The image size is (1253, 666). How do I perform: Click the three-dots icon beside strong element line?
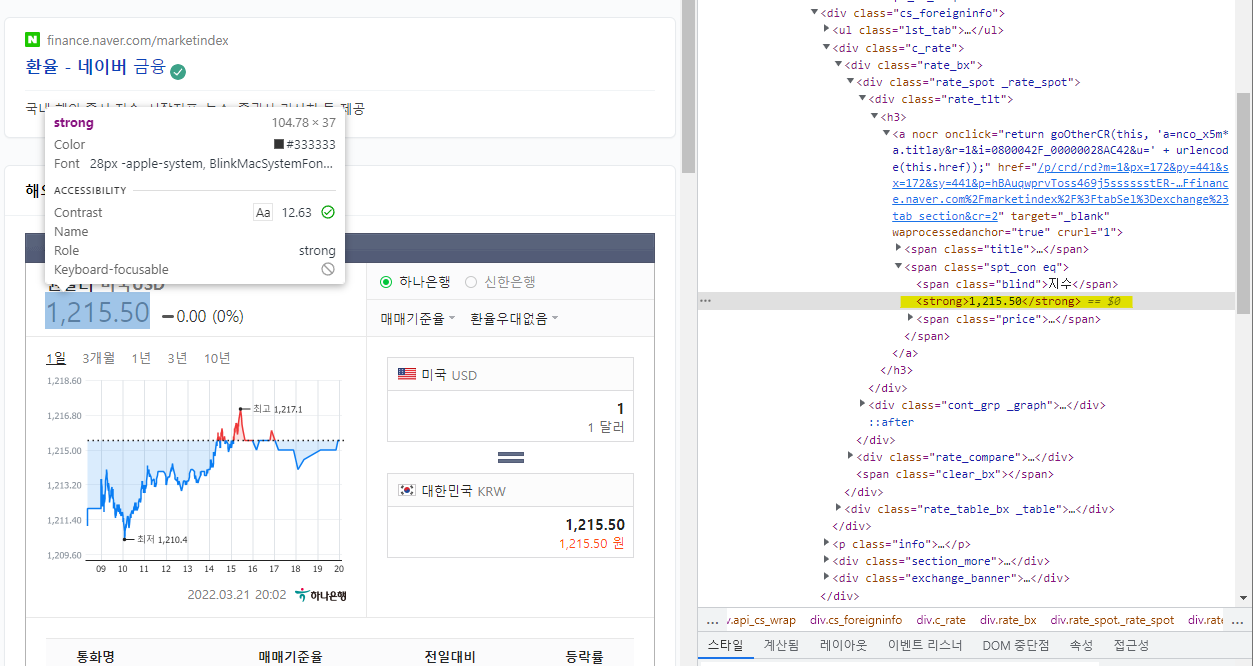tap(706, 300)
